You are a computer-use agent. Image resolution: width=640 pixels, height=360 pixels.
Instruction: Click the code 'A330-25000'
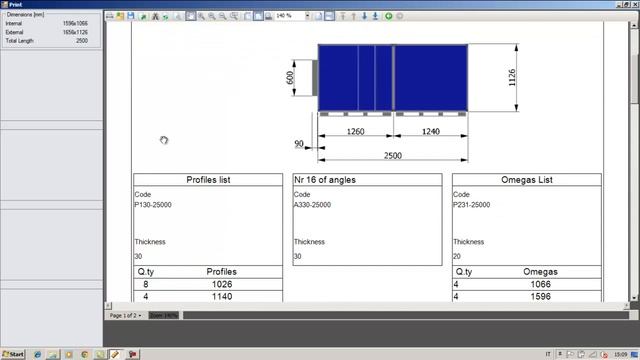312,204
